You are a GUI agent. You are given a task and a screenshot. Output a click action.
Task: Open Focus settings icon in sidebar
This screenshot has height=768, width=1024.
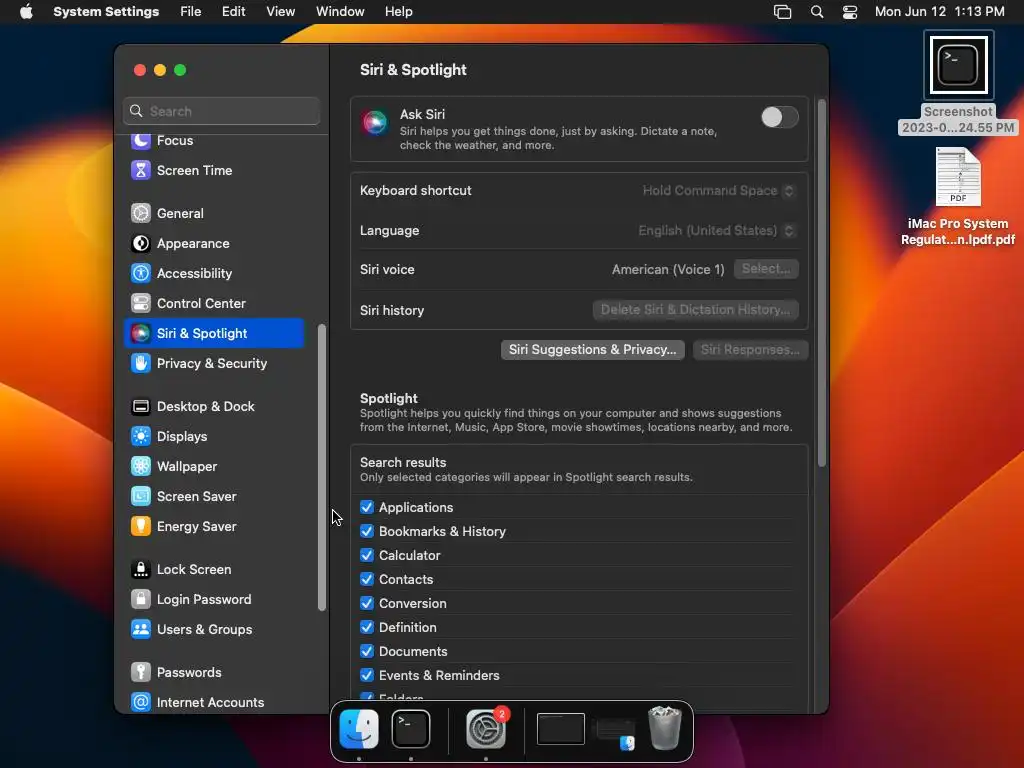(140, 140)
